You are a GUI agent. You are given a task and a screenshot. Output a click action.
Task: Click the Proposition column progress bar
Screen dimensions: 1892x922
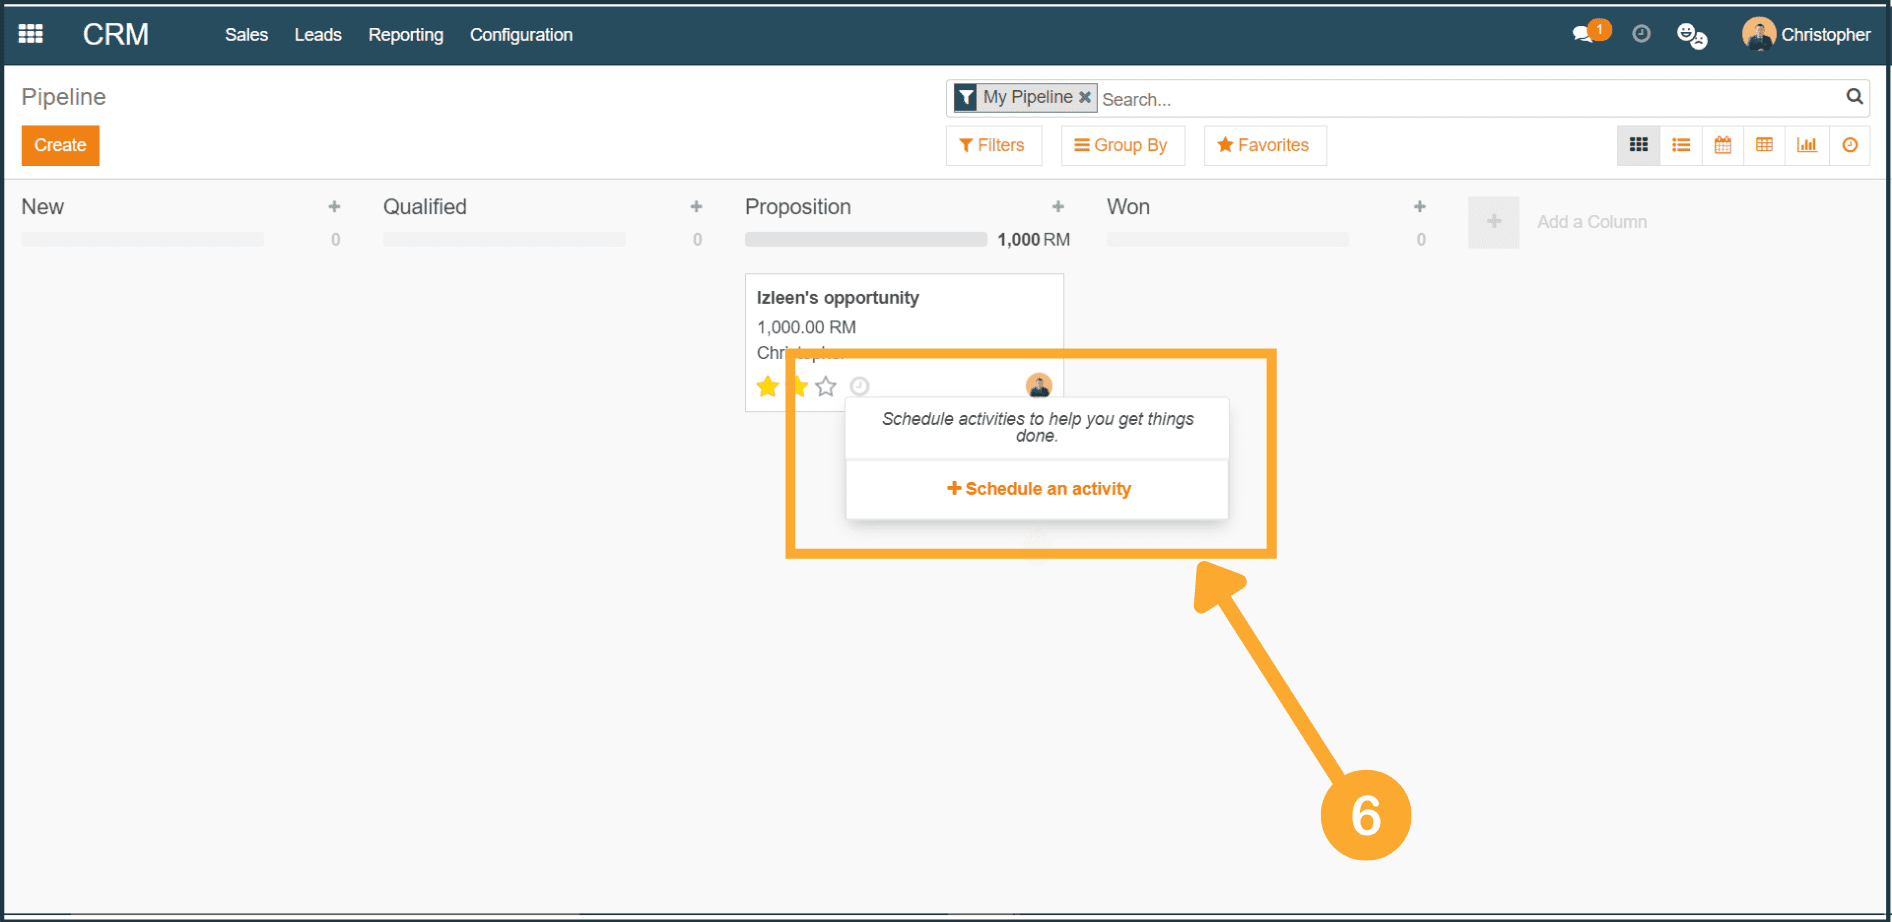[x=865, y=240]
